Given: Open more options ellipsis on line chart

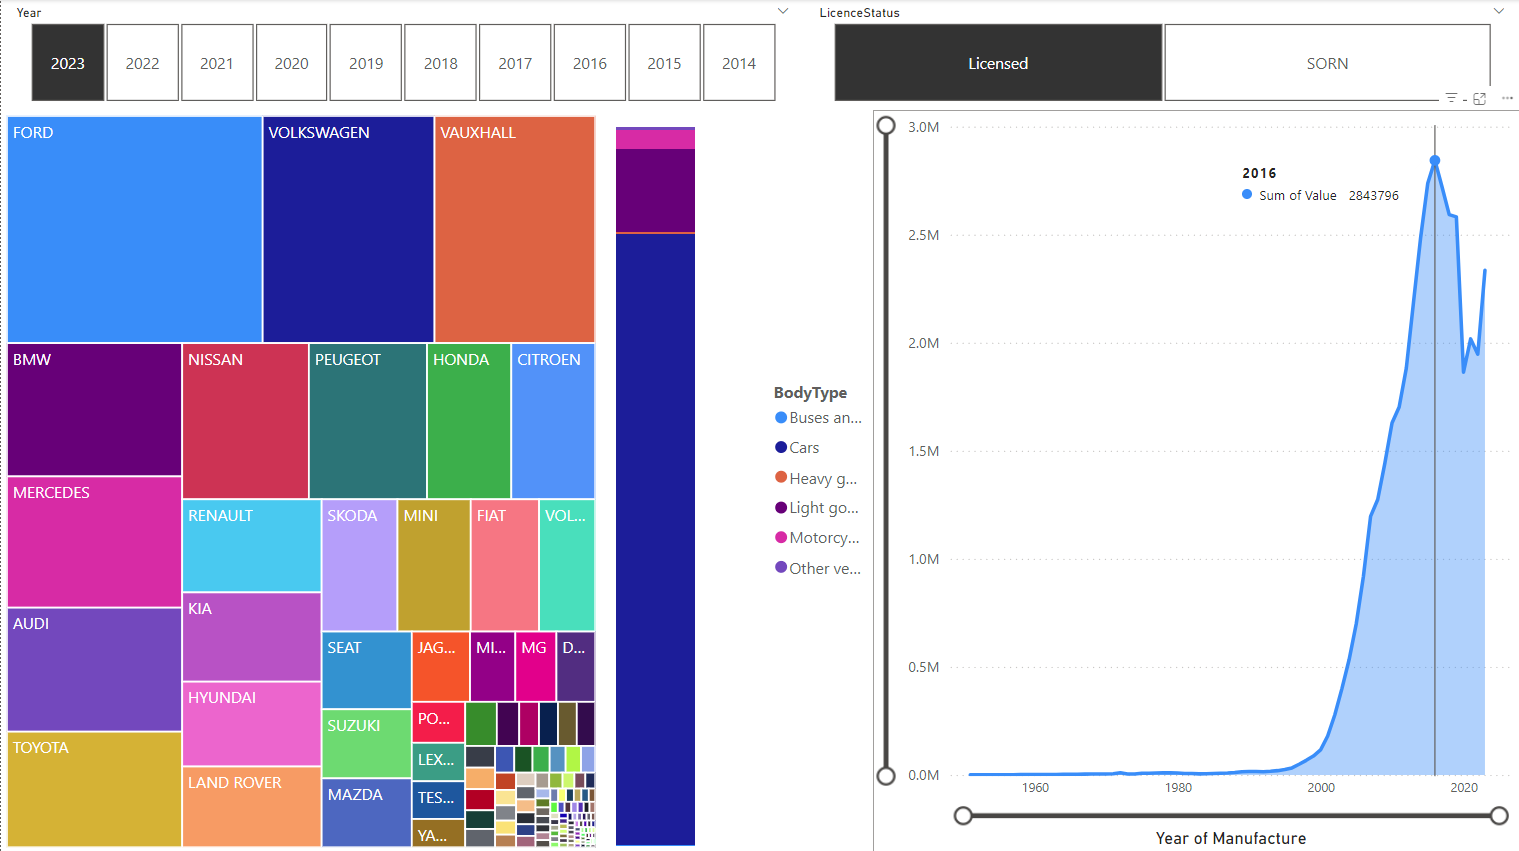Looking at the screenshot, I should (x=1507, y=98).
